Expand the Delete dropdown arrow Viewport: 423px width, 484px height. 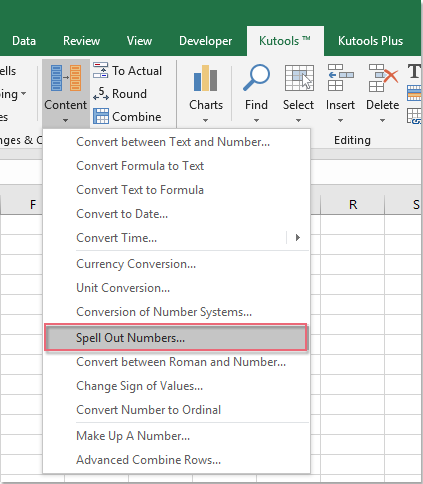click(383, 120)
